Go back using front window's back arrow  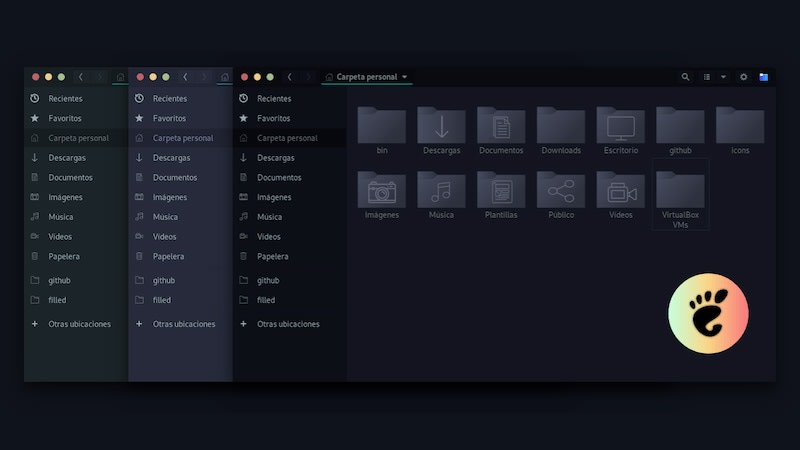click(290, 77)
